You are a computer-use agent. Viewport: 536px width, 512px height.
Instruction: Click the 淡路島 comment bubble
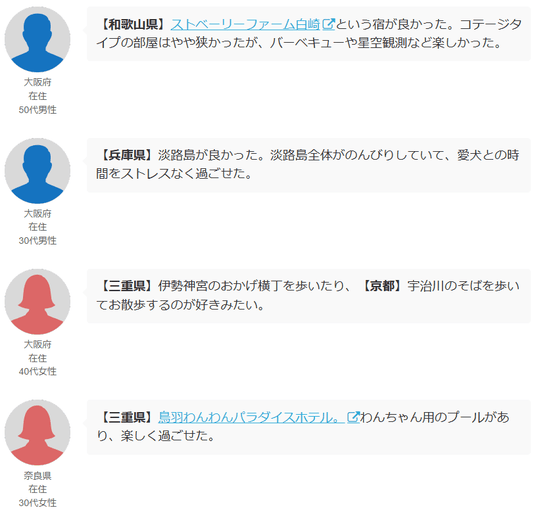[309, 165]
